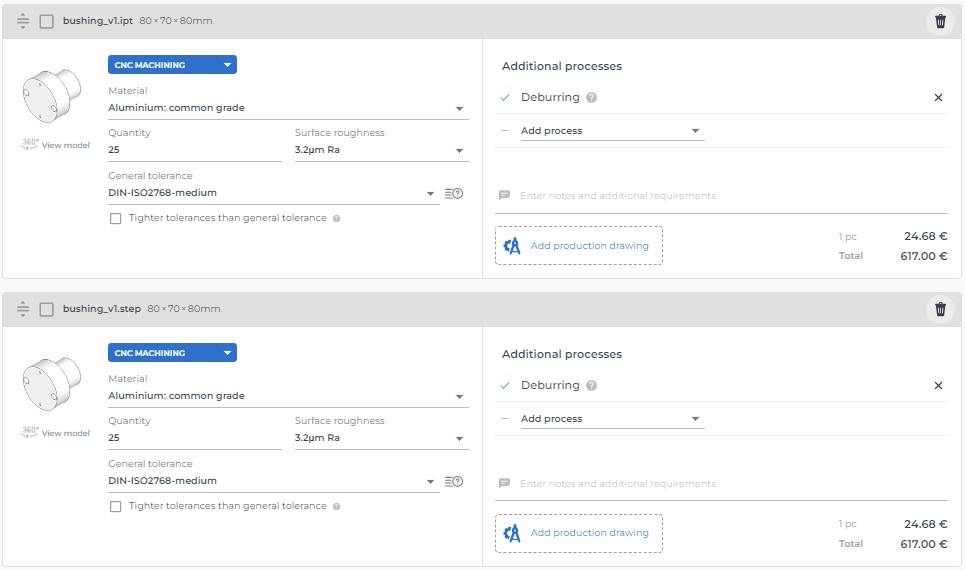
Task: Open CNC Machining dropdown for bushing_v1.ipt
Action: 172,65
